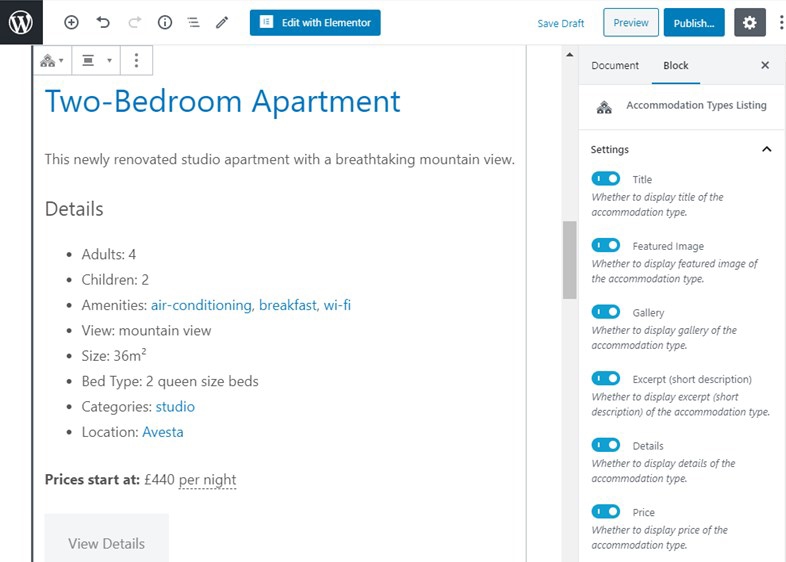Toggle the Gallery display switch

pyautogui.click(x=606, y=312)
